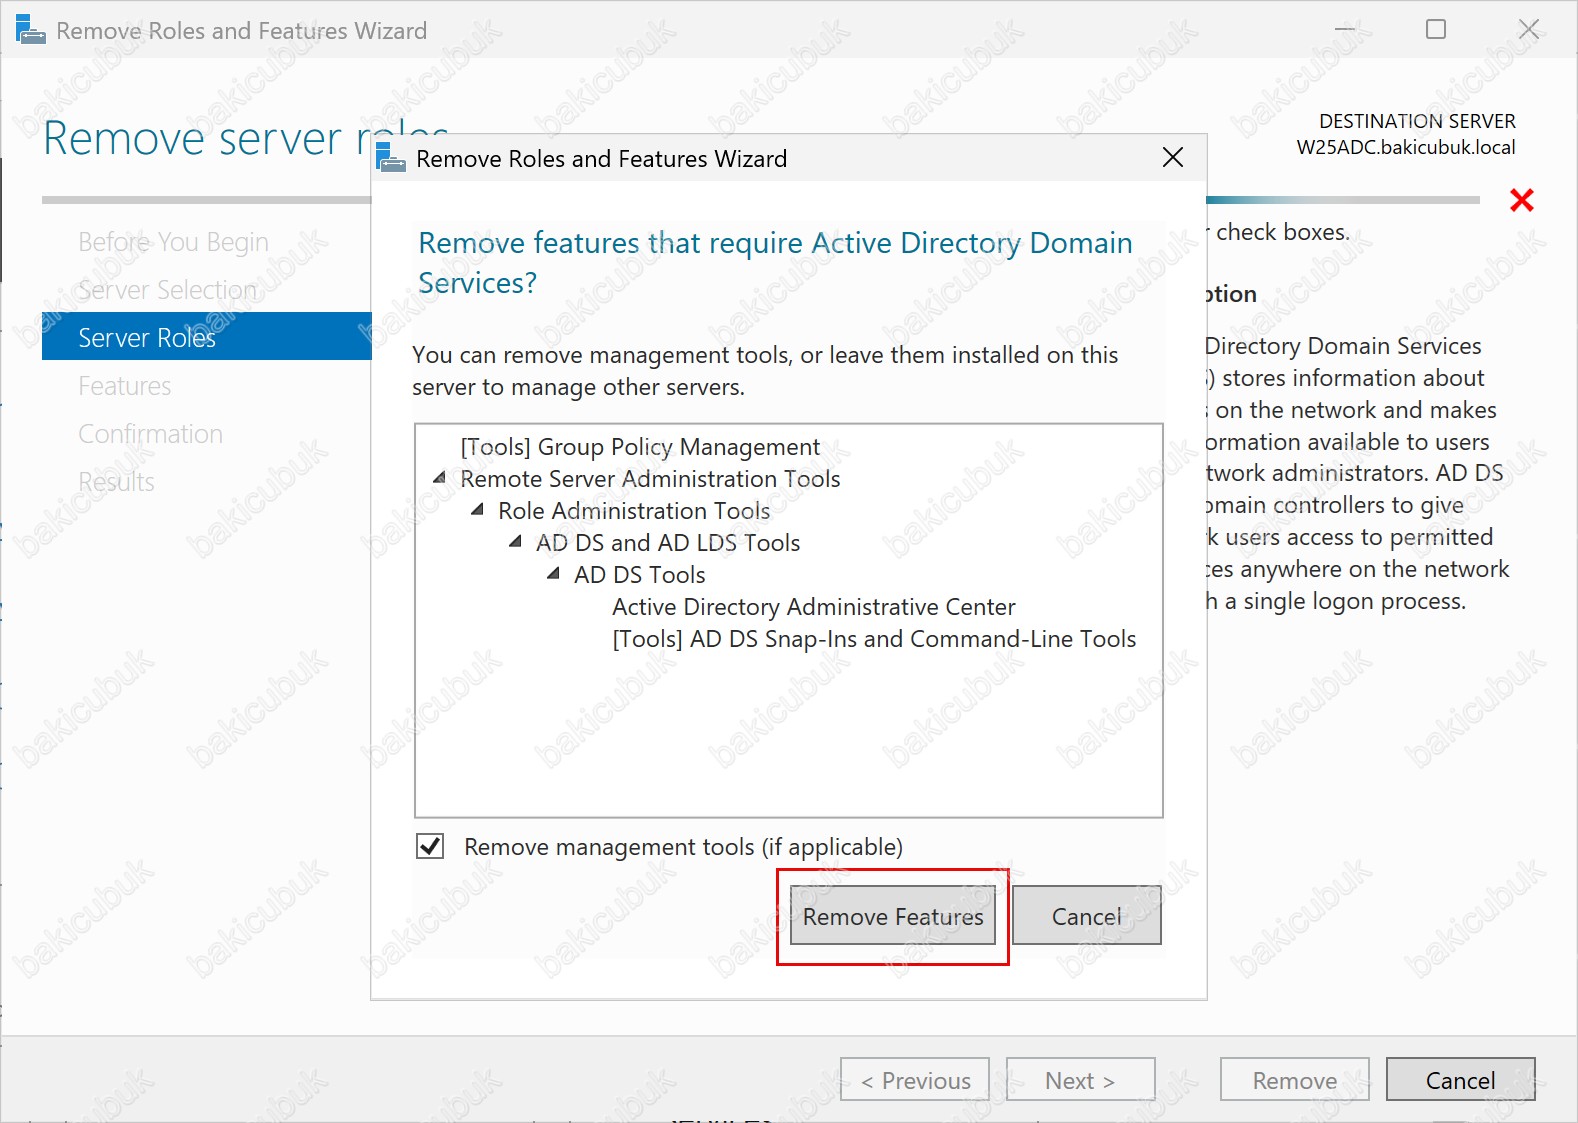The width and height of the screenshot is (1578, 1123).
Task: Maximize the main wizard window
Action: click(x=1435, y=30)
